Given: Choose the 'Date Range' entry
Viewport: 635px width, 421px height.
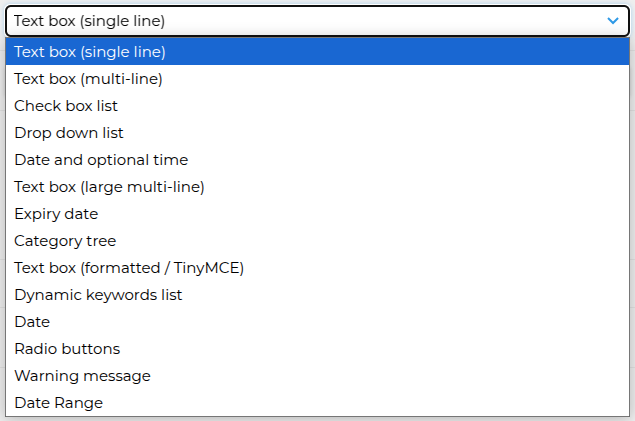Looking at the screenshot, I should click(x=58, y=403).
